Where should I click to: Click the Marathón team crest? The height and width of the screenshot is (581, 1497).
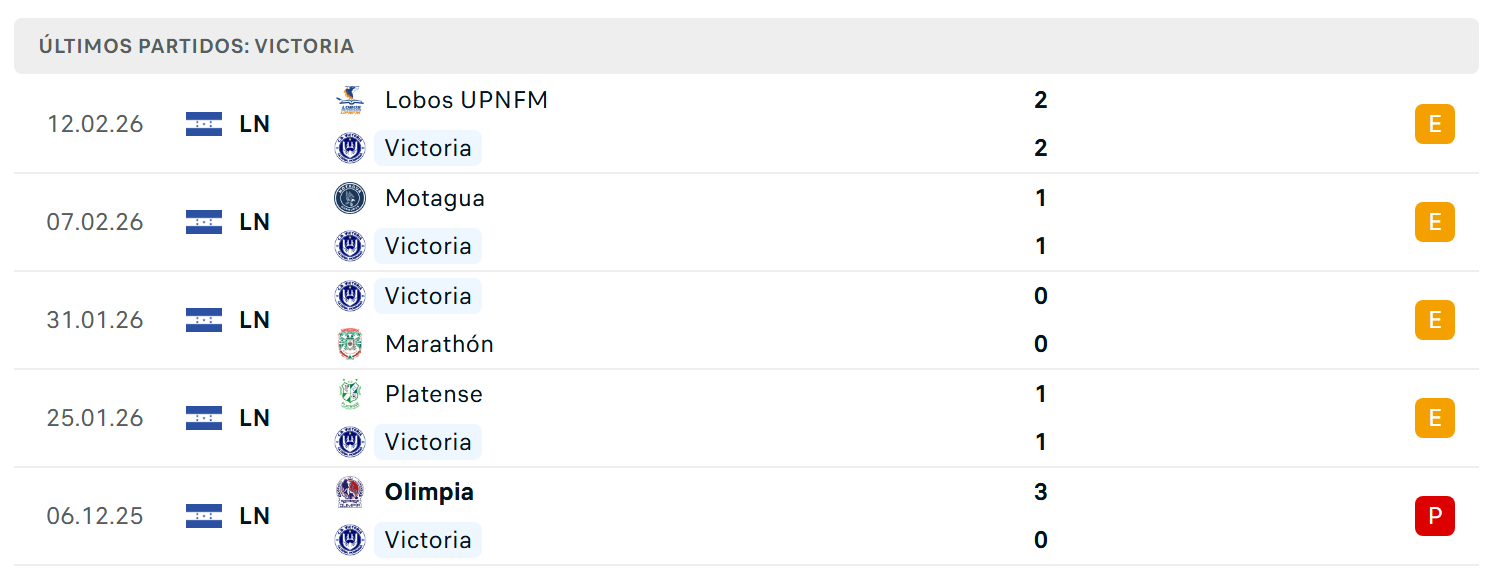pyautogui.click(x=349, y=344)
